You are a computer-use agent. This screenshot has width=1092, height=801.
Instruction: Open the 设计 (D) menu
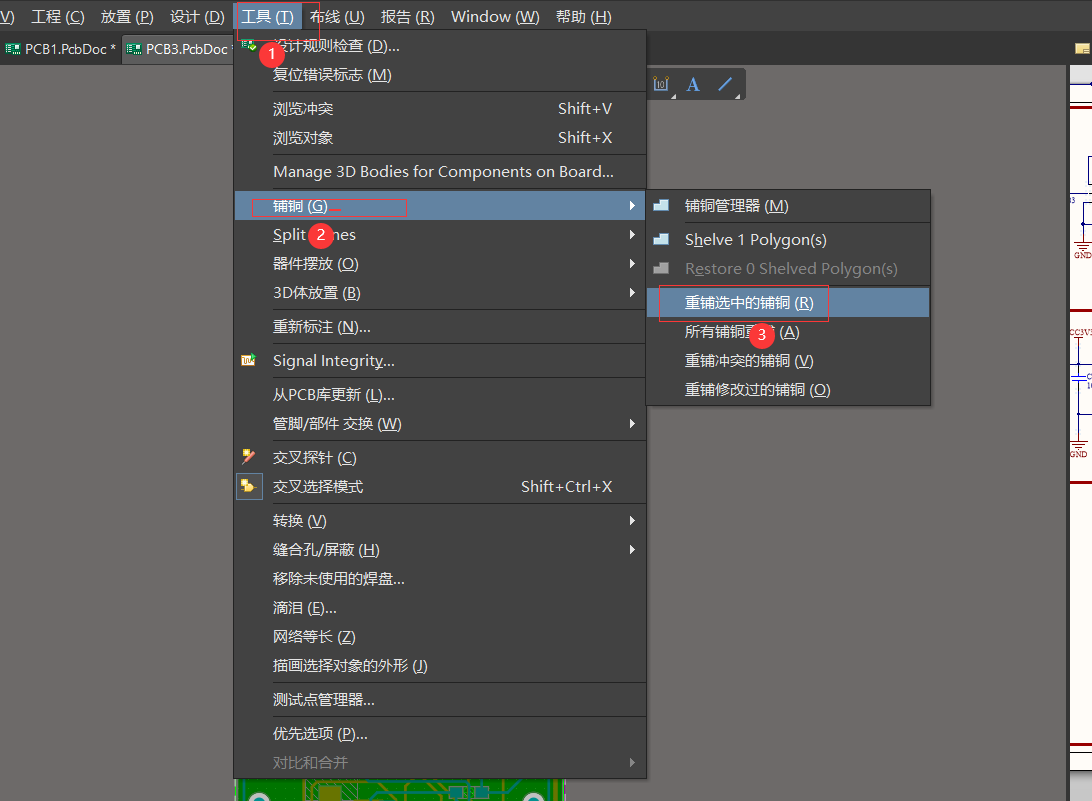click(197, 17)
